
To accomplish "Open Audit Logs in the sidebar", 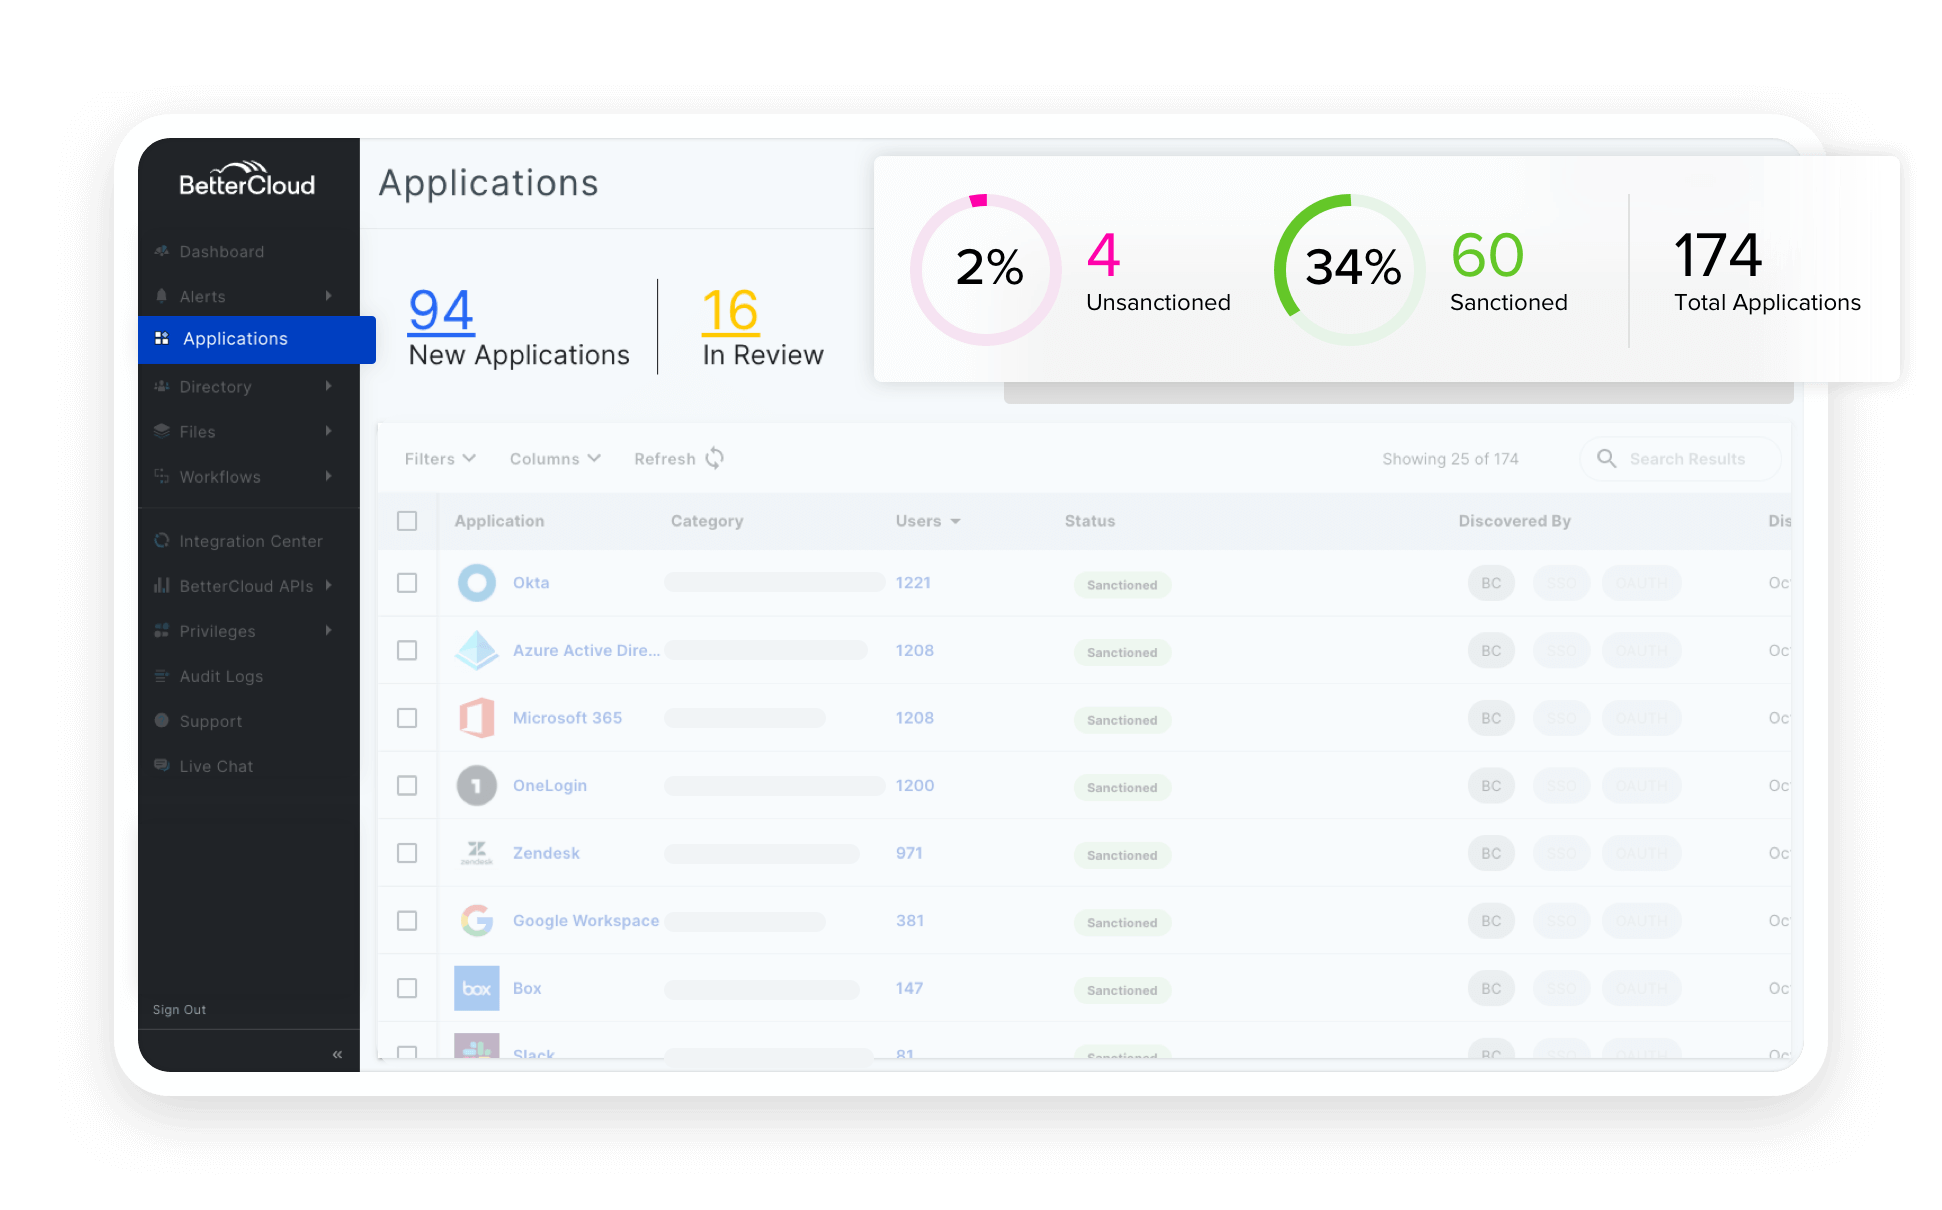I will point(221,676).
